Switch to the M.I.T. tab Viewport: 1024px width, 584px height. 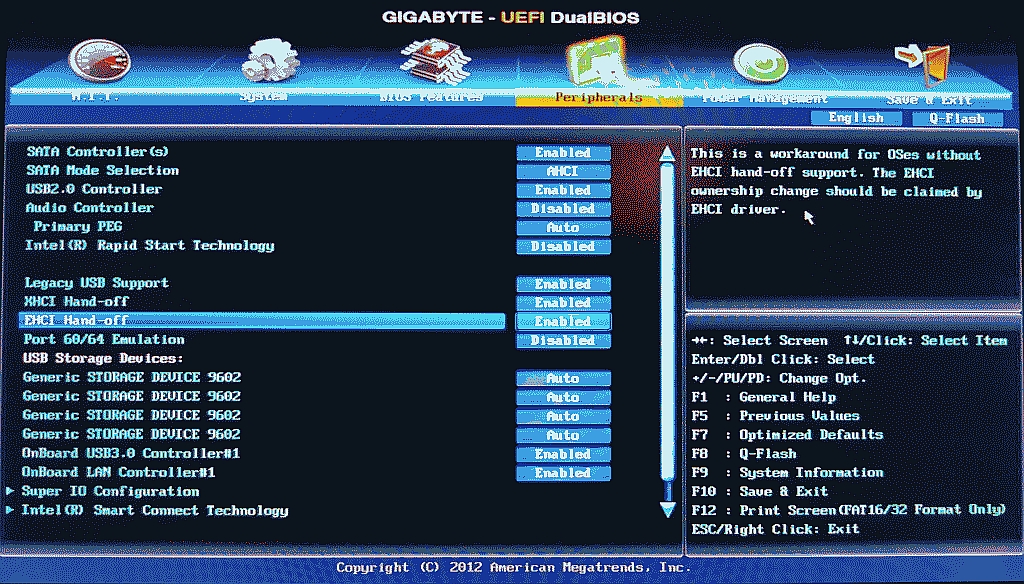pyautogui.click(x=95, y=97)
